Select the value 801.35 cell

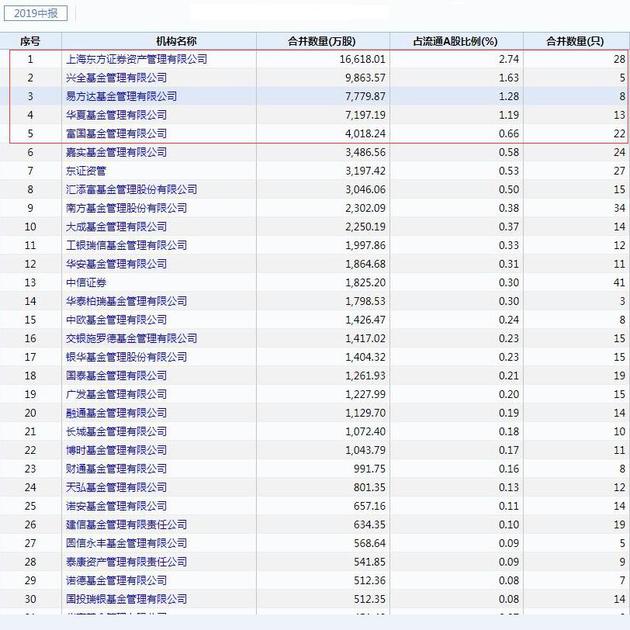tap(370, 487)
